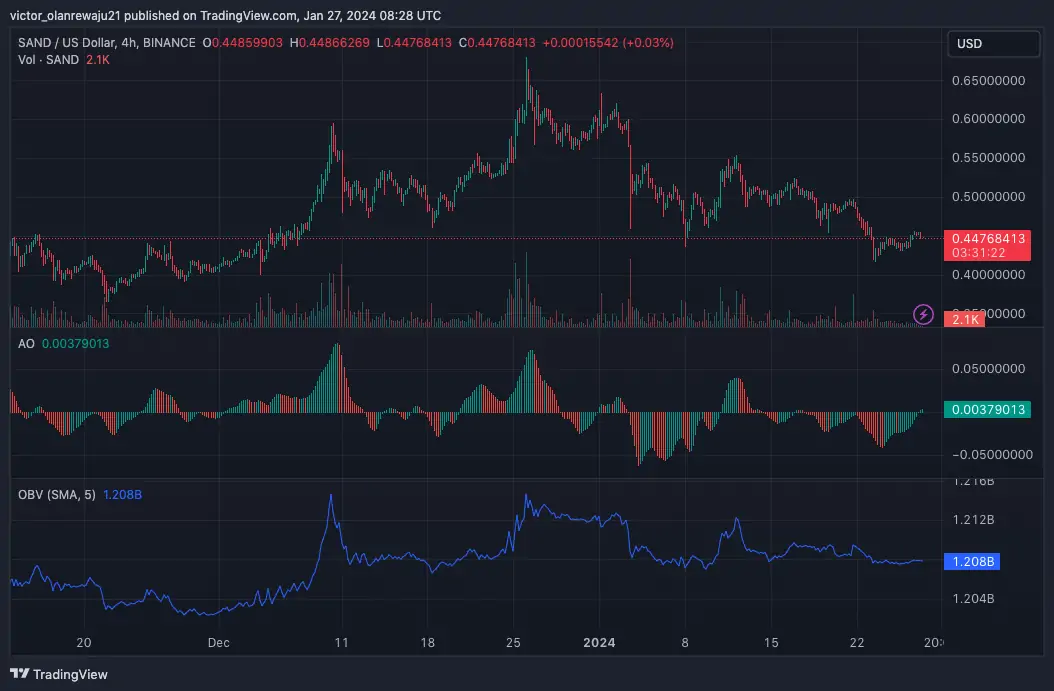
Task: Click the open value O0.44859903 in header
Action: [x=243, y=42]
